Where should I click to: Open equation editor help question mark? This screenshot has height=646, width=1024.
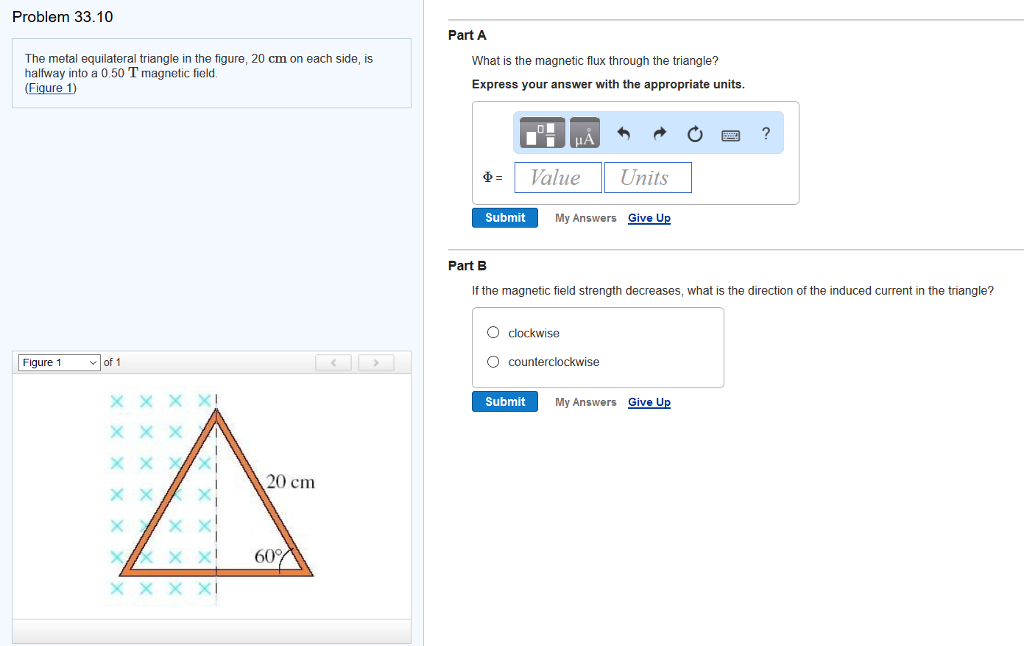[765, 133]
